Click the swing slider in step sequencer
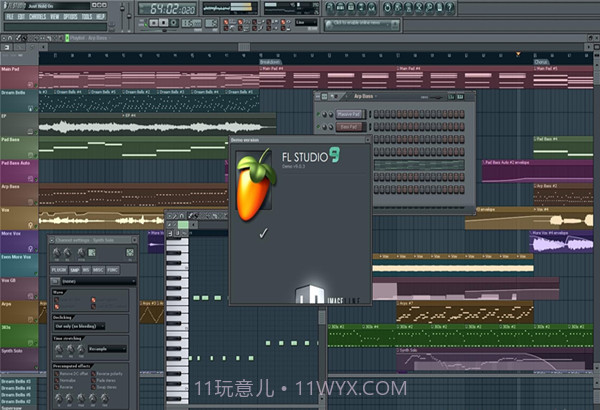 436,97
